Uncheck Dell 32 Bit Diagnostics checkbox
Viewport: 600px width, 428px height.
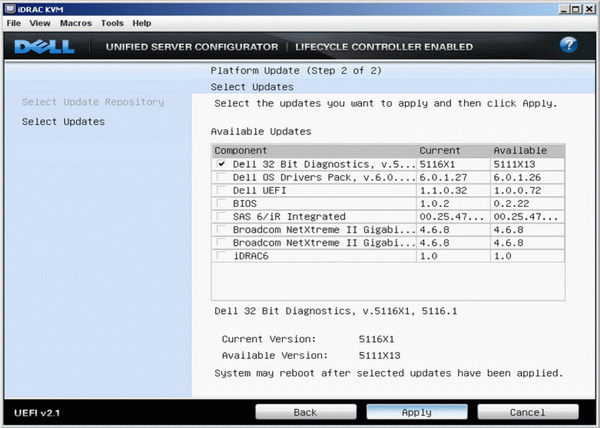(221, 164)
